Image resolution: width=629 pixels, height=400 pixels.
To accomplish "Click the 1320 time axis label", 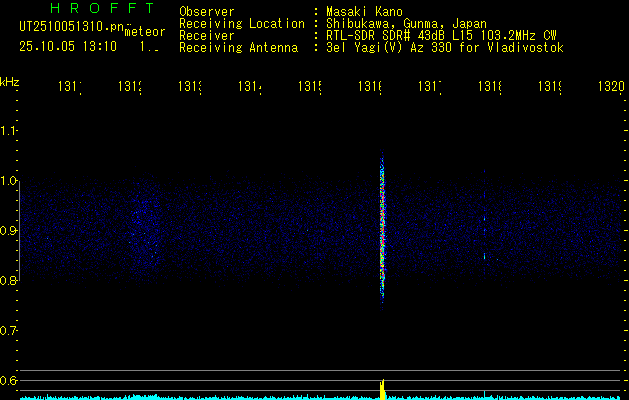I will [x=611, y=87].
